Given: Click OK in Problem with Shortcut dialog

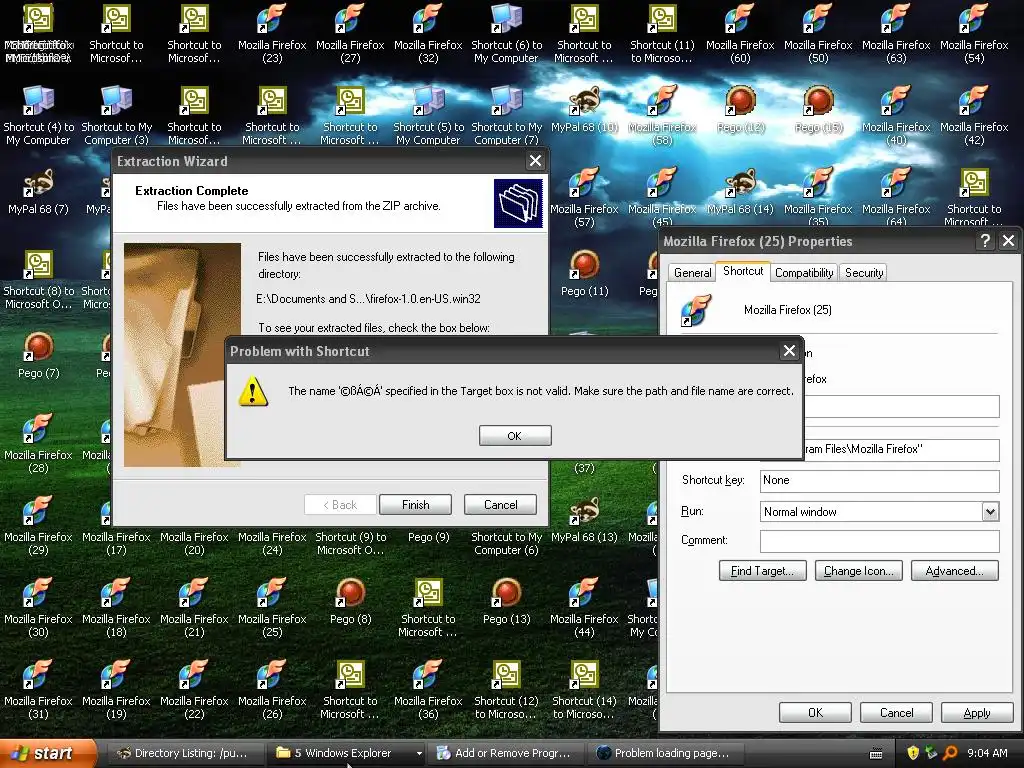Looking at the screenshot, I should click(515, 436).
